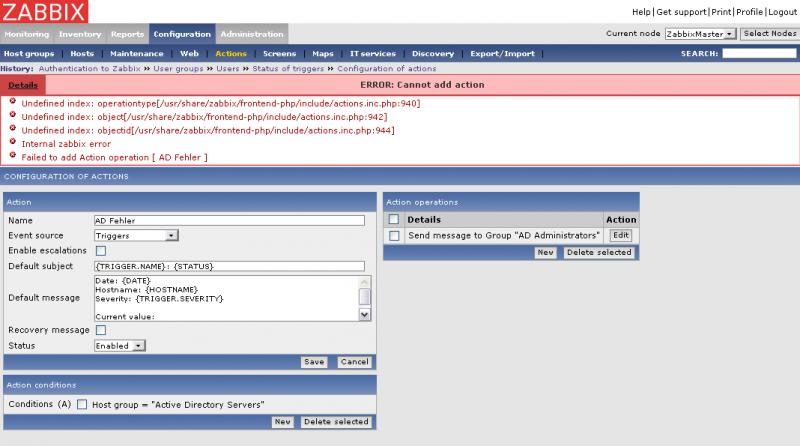The height and width of the screenshot is (446, 800).
Task: Click Edit for the Send message operation
Action: 620,235
